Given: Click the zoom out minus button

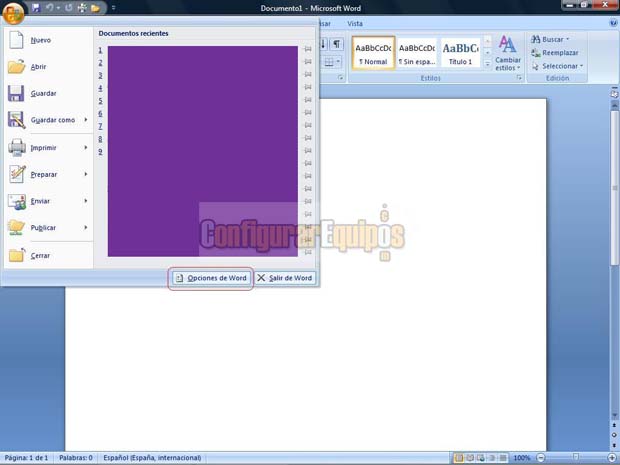Looking at the screenshot, I should [x=541, y=458].
